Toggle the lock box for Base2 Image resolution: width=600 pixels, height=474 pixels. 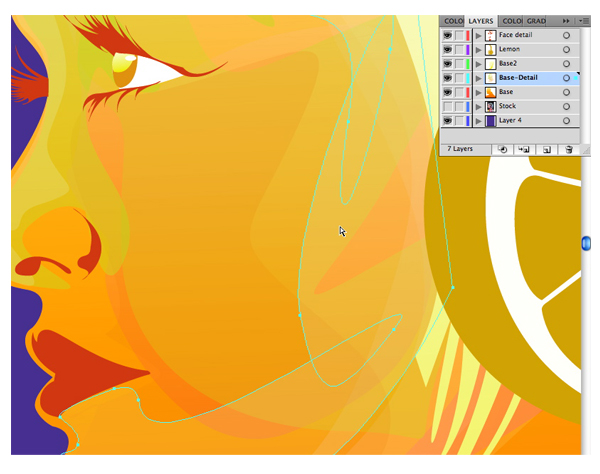459,64
